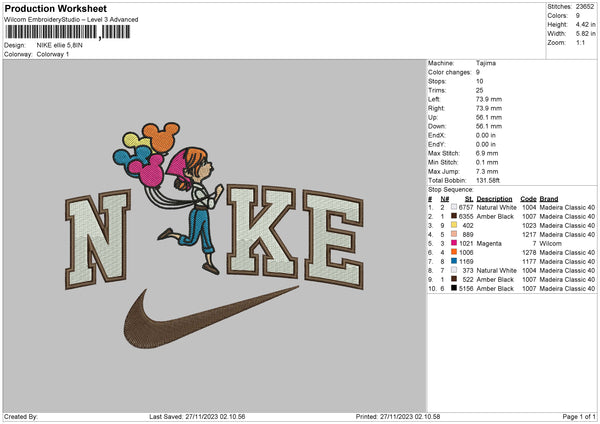Select the code 1023 cell
600x424 pixels.
tap(529, 225)
